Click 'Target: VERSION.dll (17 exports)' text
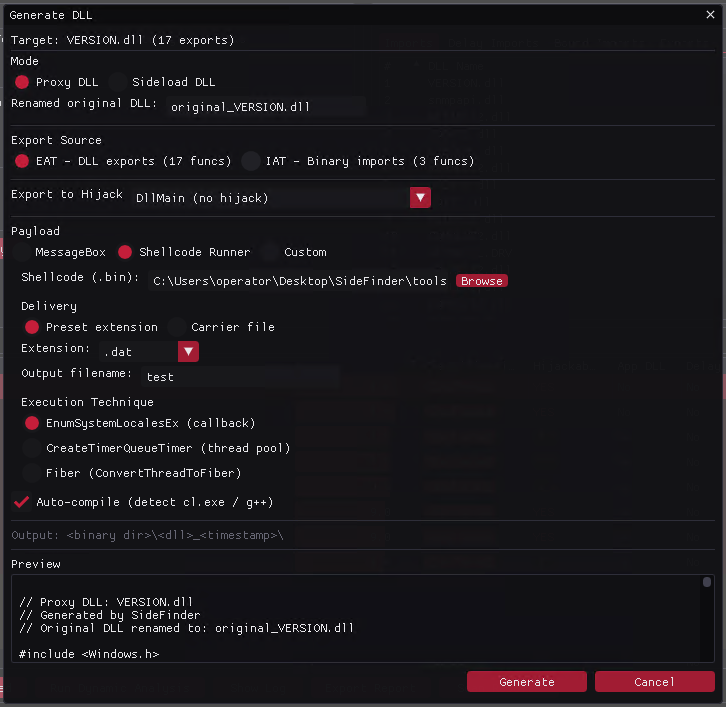The image size is (726, 707). pos(122,40)
